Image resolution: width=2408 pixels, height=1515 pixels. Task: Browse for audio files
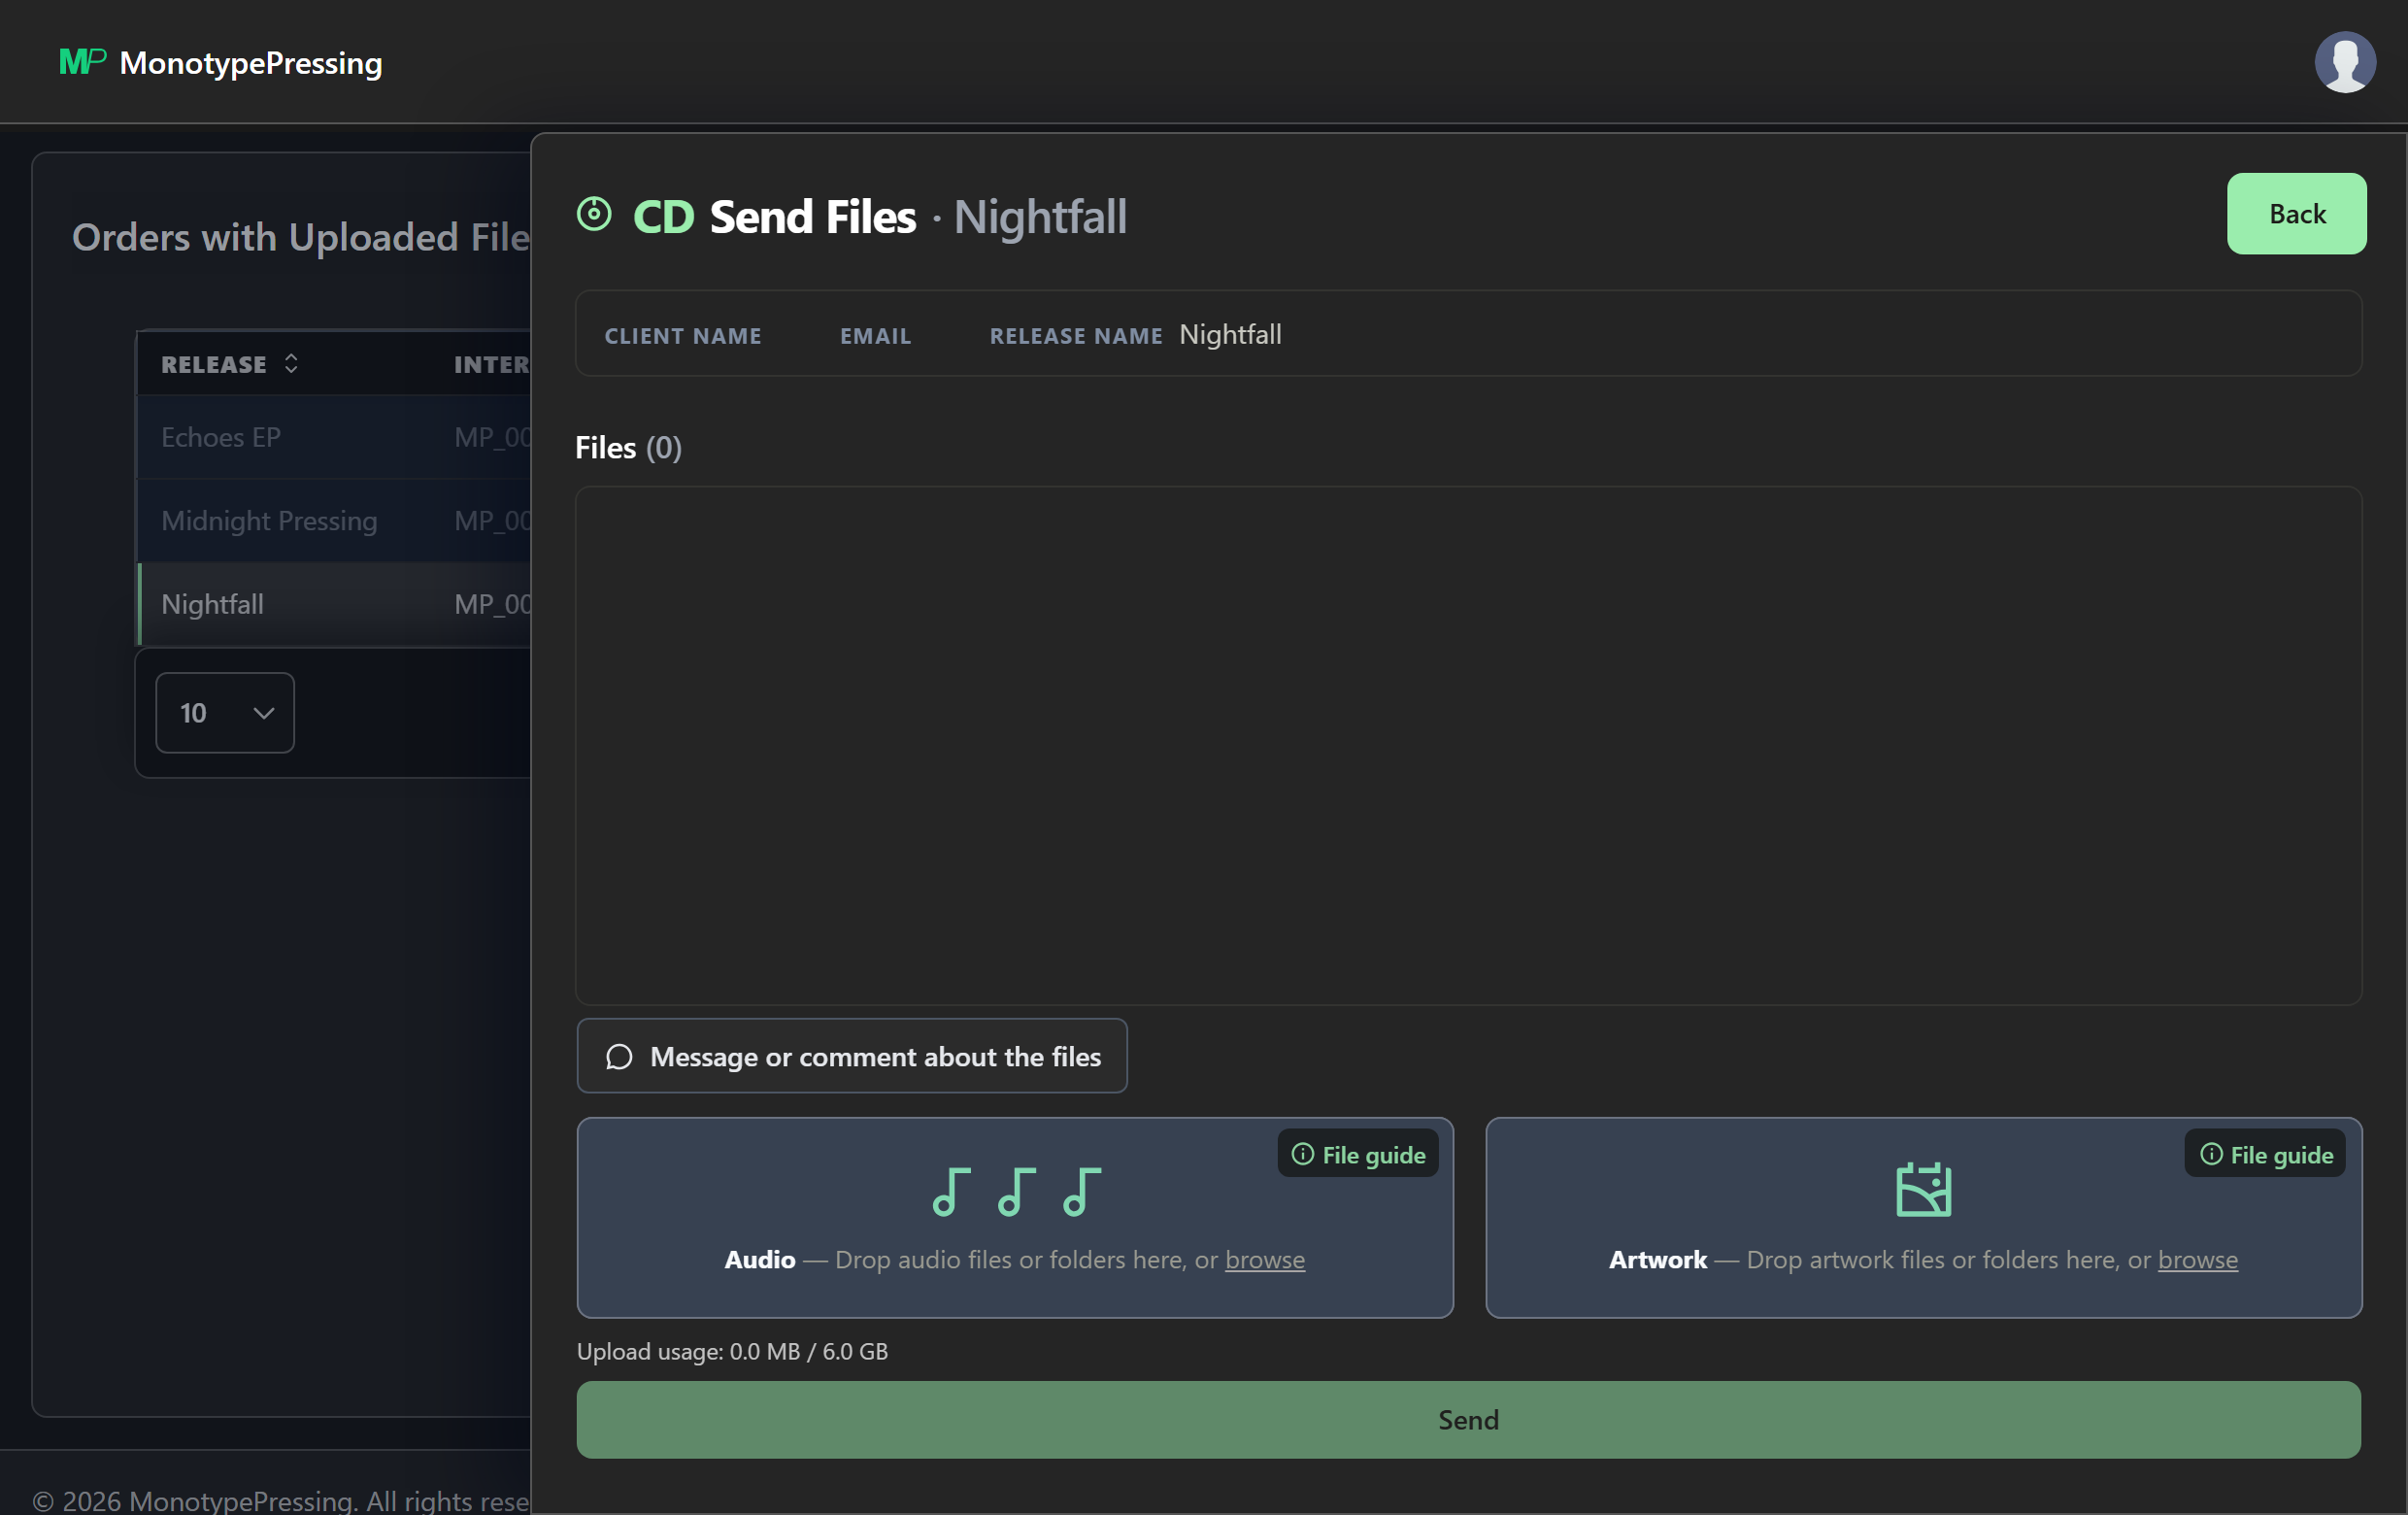(x=1264, y=1259)
